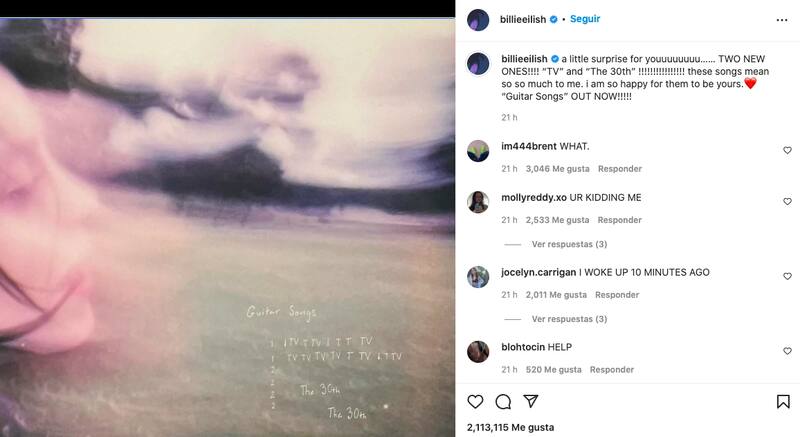Reply to im444brent's comment via Responder
800x437 pixels.
[x=620, y=169]
